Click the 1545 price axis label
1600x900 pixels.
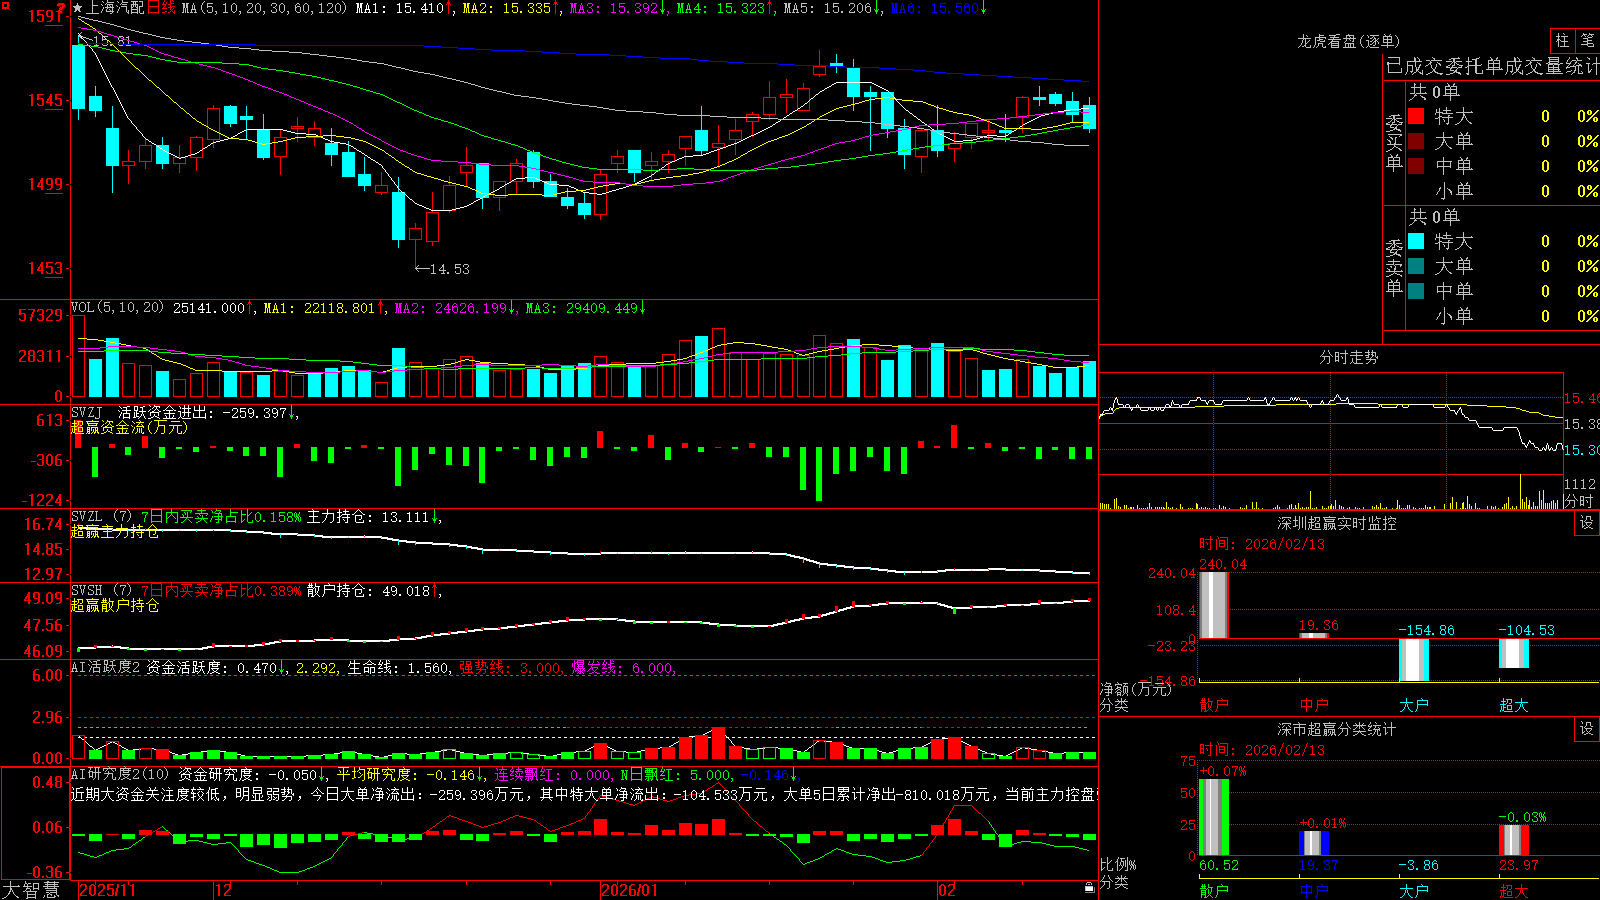point(44,100)
